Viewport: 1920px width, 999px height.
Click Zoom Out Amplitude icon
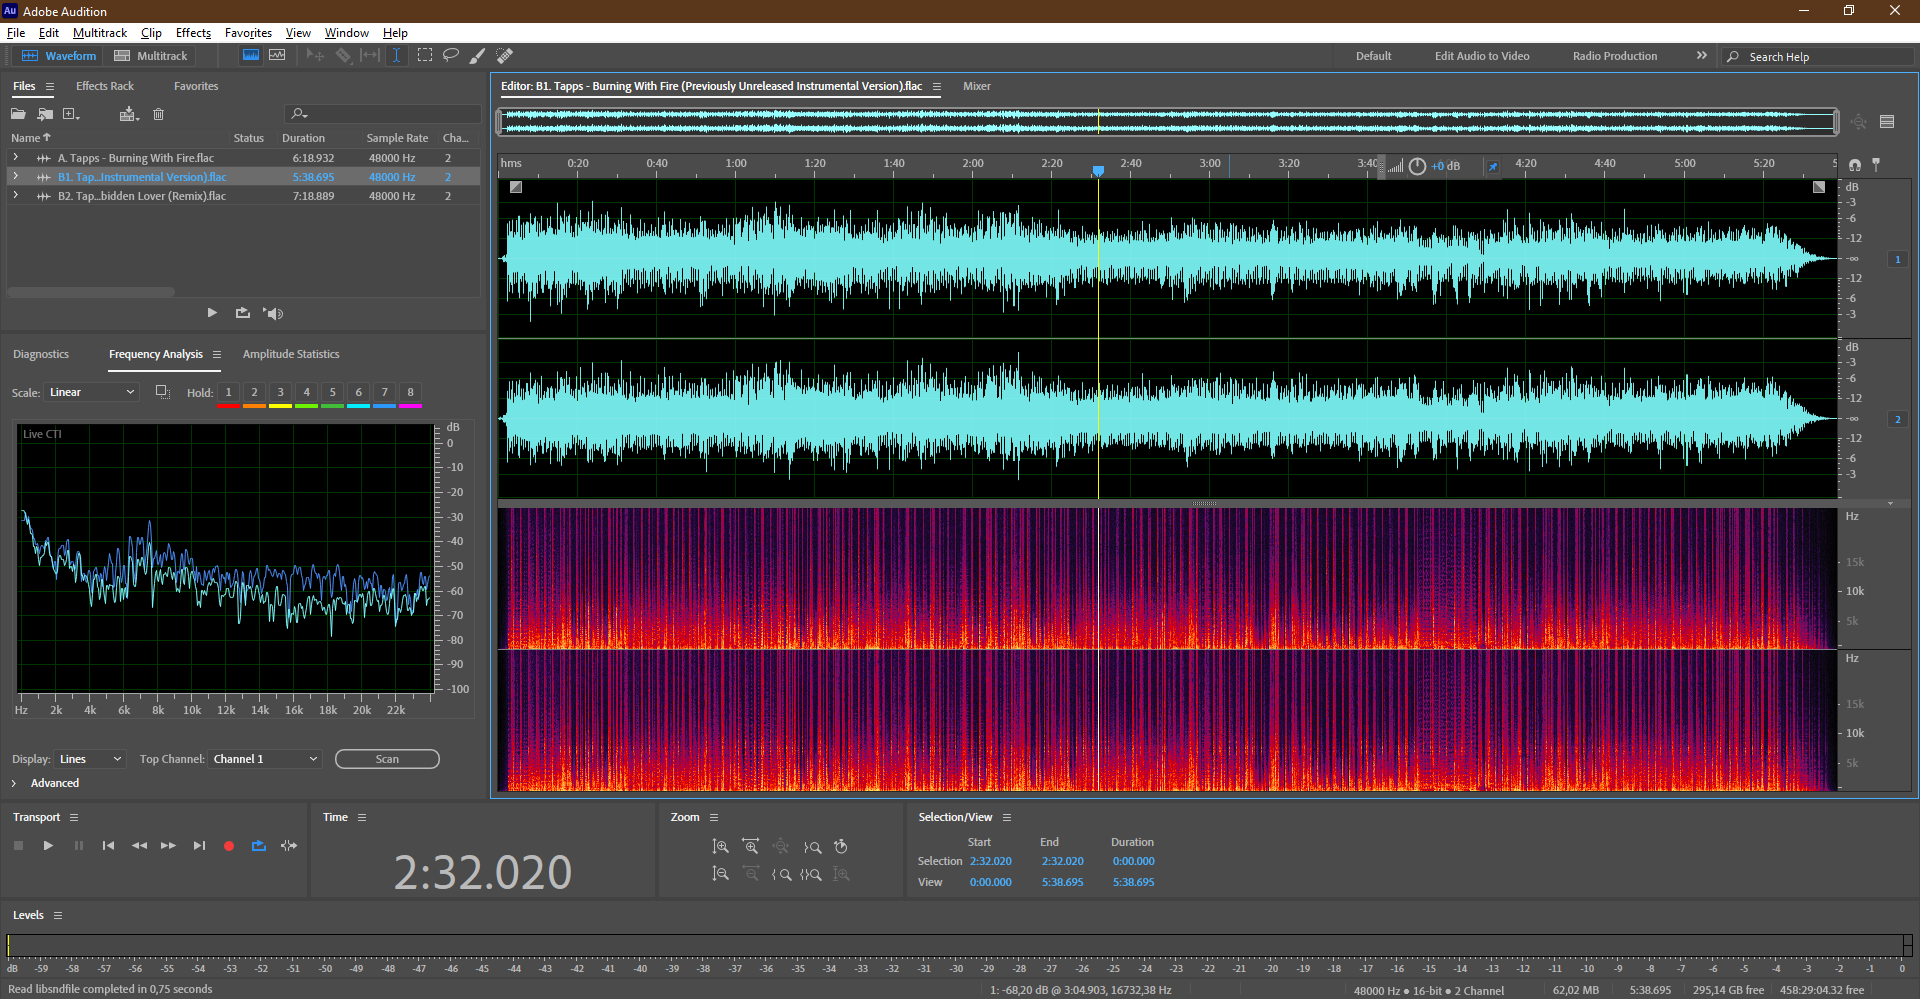[x=720, y=875]
